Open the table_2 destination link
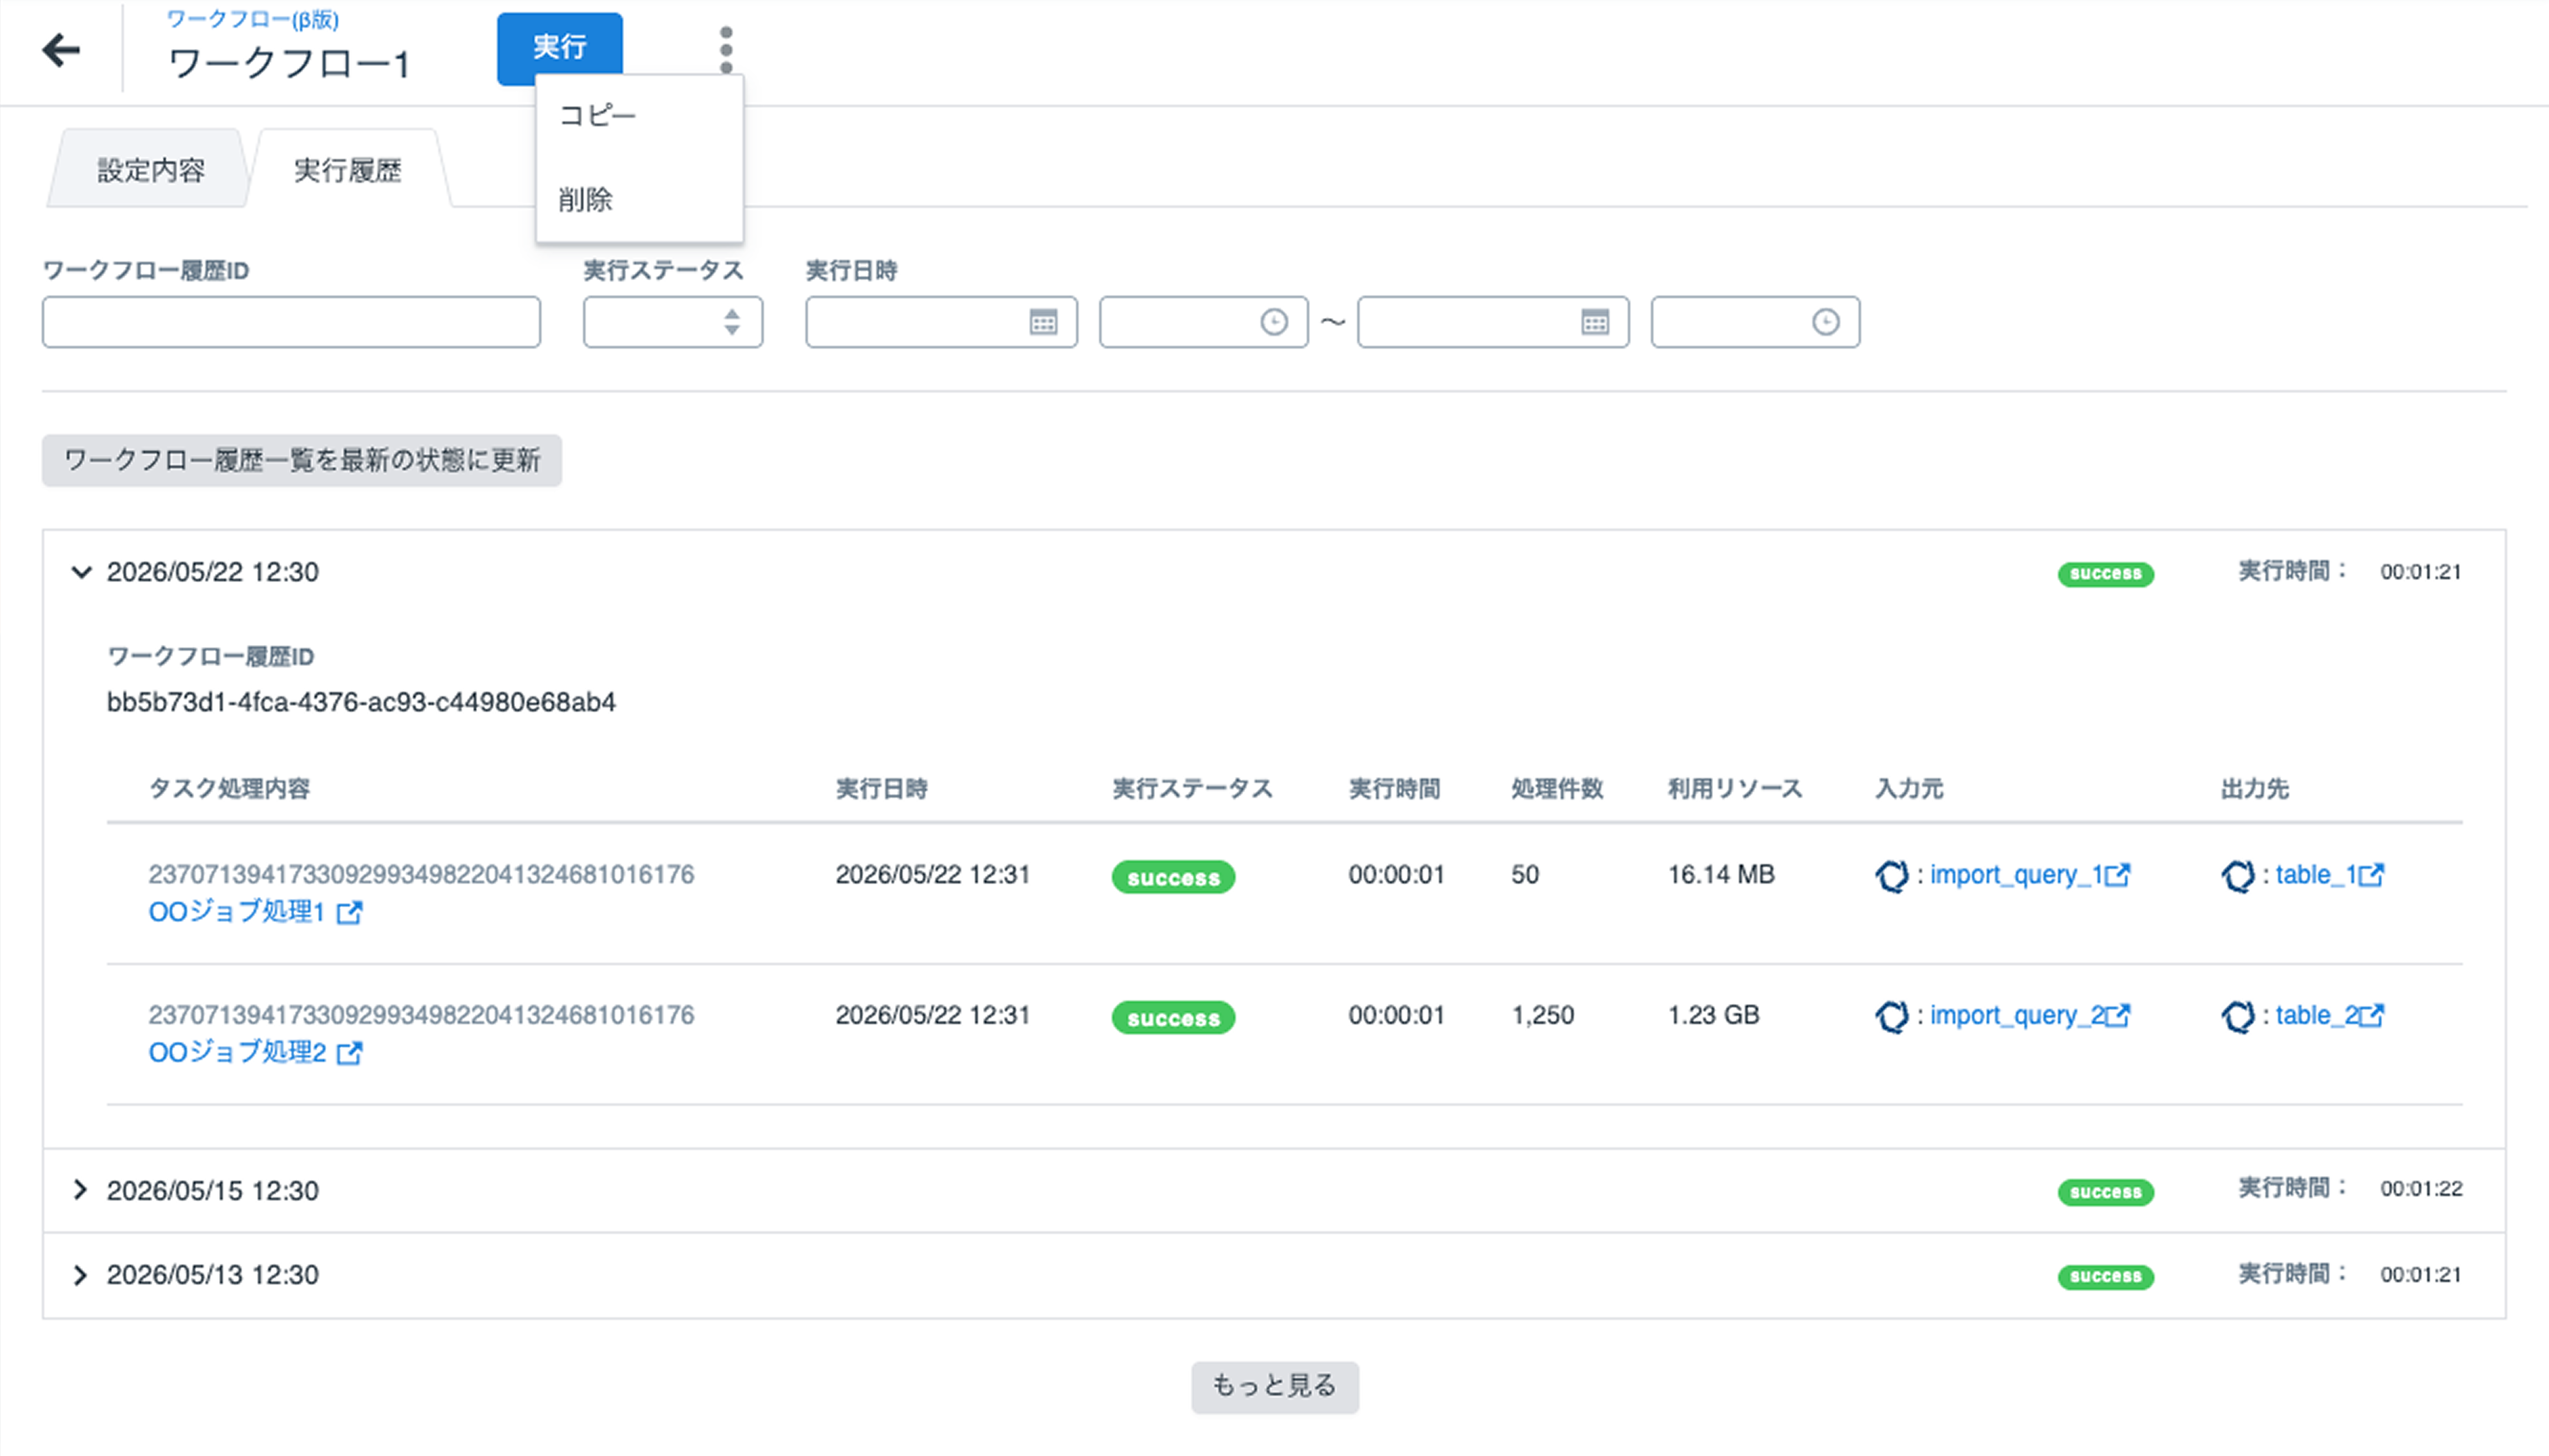 [2316, 1015]
